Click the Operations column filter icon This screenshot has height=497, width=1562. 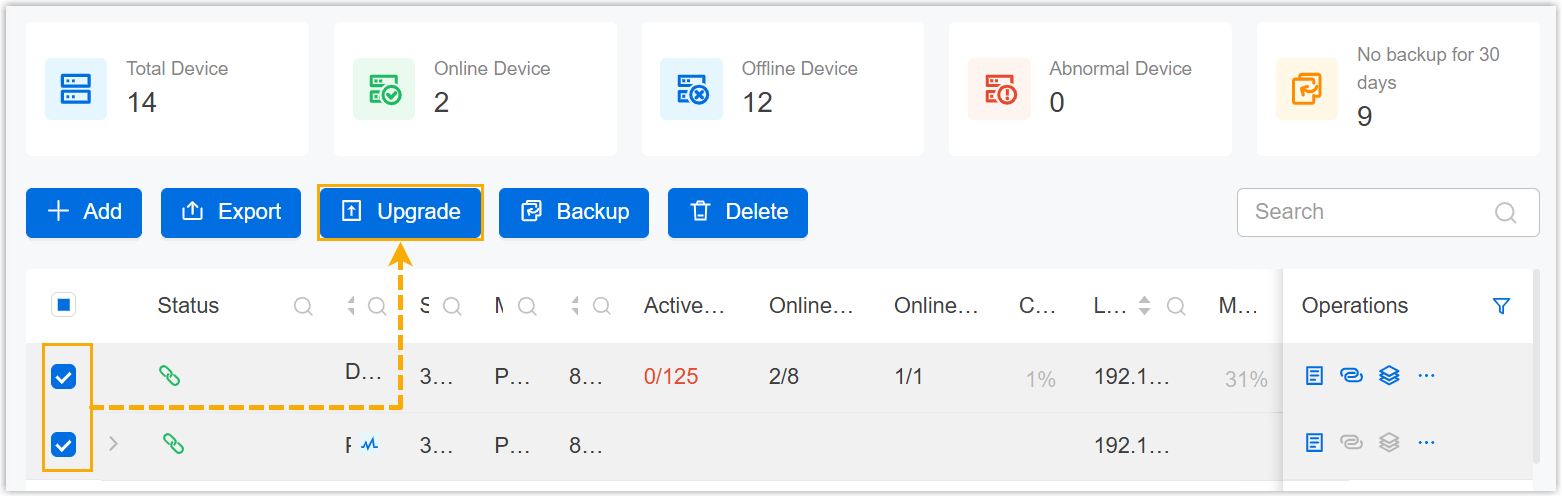click(x=1500, y=306)
